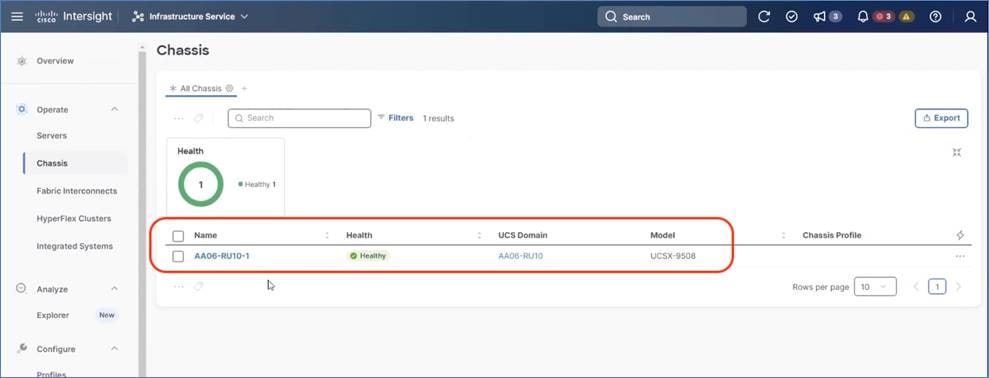Open the Rows per page dropdown
Viewport: 989px width, 378px height.
pos(875,287)
